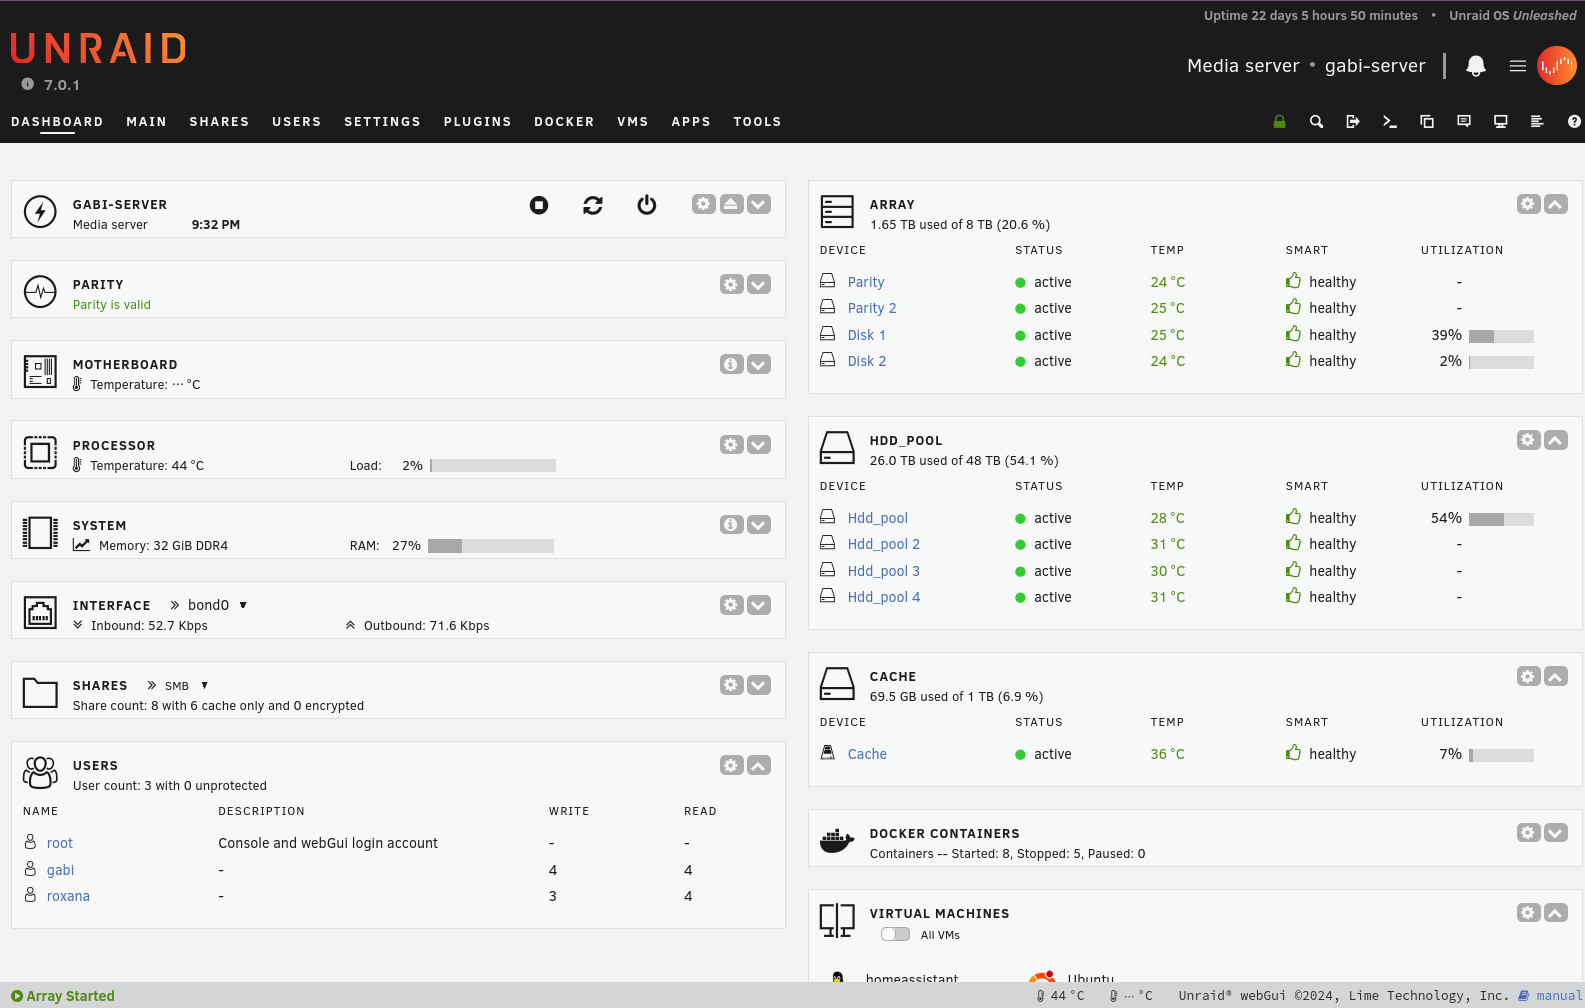
Task: Open the help question mark icon
Action: [1574, 122]
